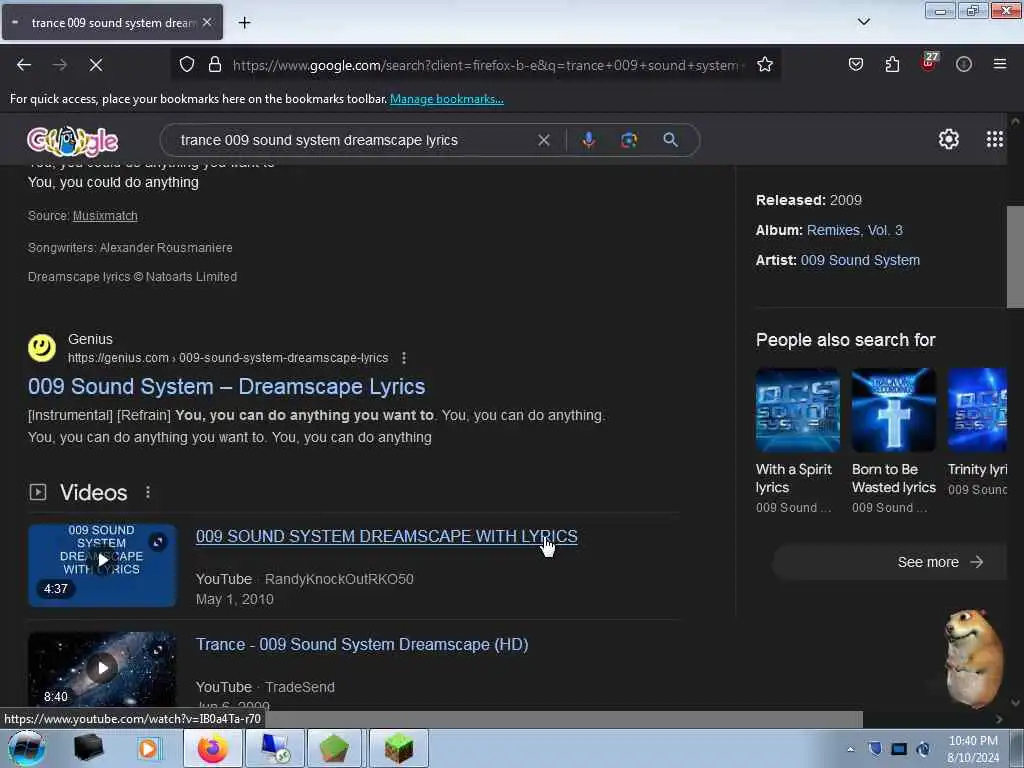This screenshot has width=1024, height=768.
Task: Click the Google doodle logo
Action: pos(72,140)
